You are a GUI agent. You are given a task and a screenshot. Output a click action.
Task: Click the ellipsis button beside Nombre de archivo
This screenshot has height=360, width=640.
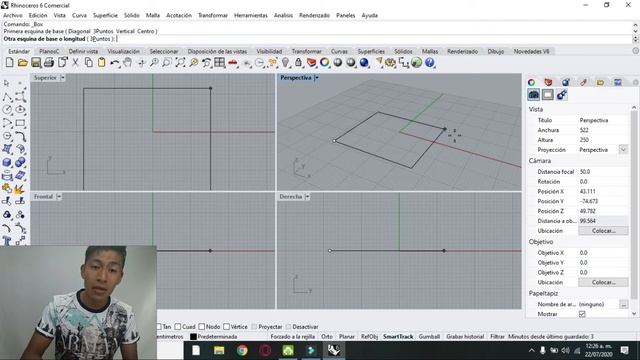point(623,304)
